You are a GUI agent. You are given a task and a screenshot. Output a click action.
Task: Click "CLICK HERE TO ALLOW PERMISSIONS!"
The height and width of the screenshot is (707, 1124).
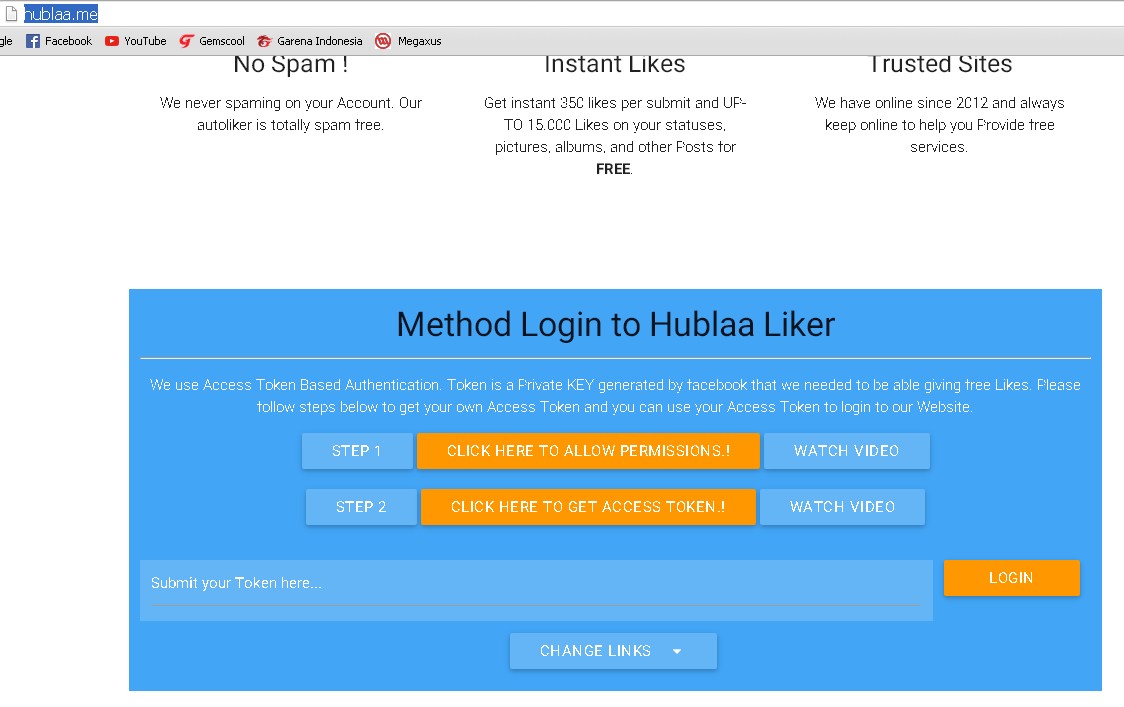pyautogui.click(x=588, y=450)
